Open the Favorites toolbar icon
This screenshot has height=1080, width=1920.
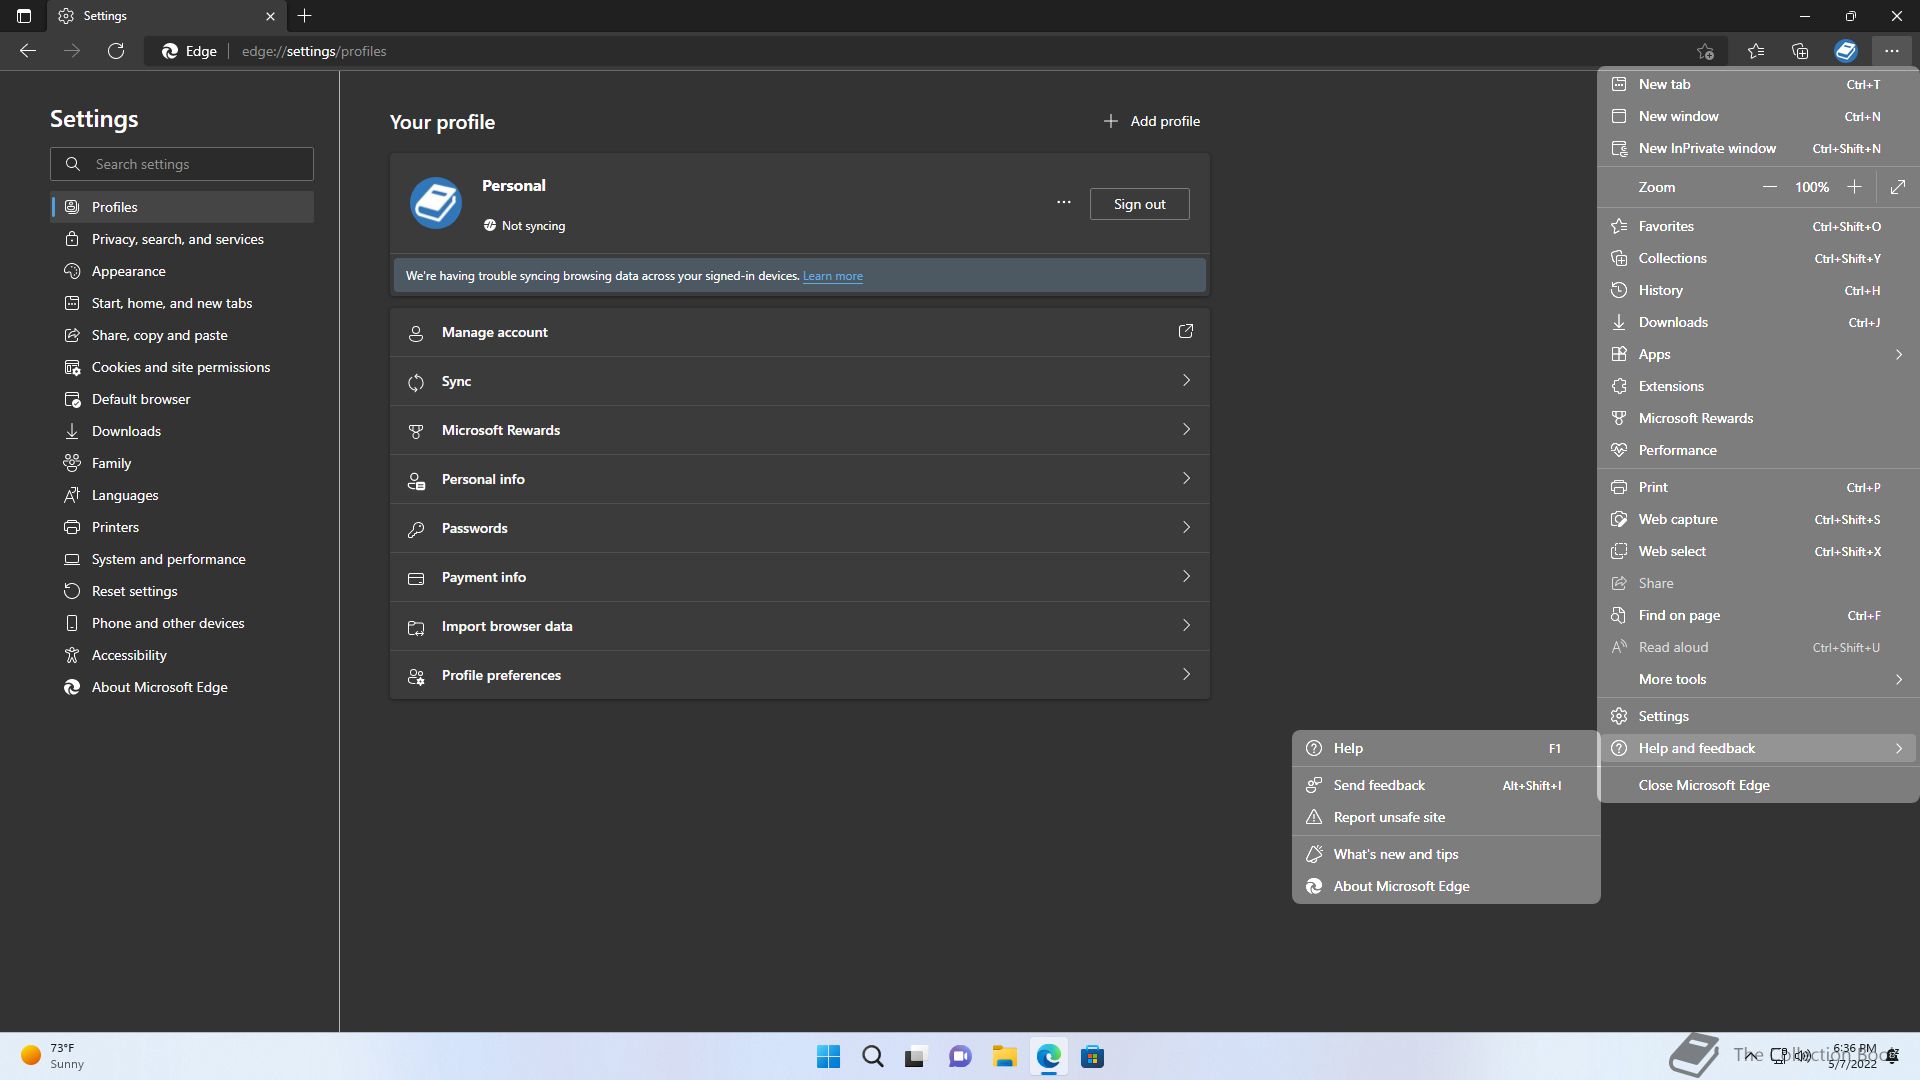1756,51
